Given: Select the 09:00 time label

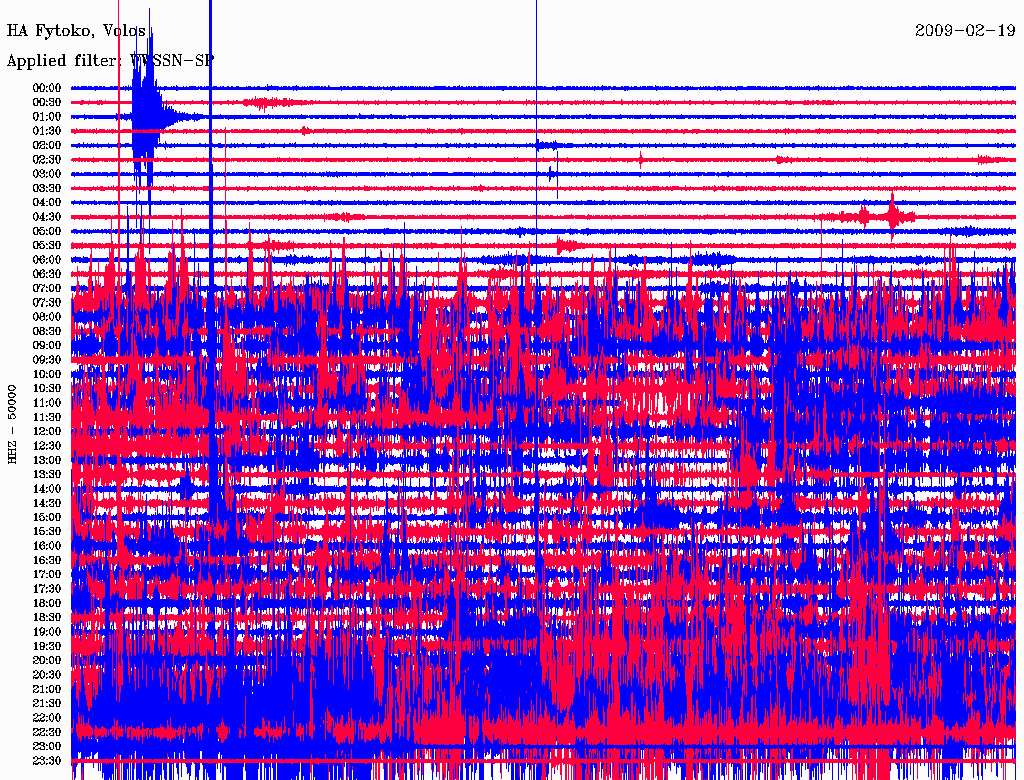Looking at the screenshot, I should [x=47, y=345].
